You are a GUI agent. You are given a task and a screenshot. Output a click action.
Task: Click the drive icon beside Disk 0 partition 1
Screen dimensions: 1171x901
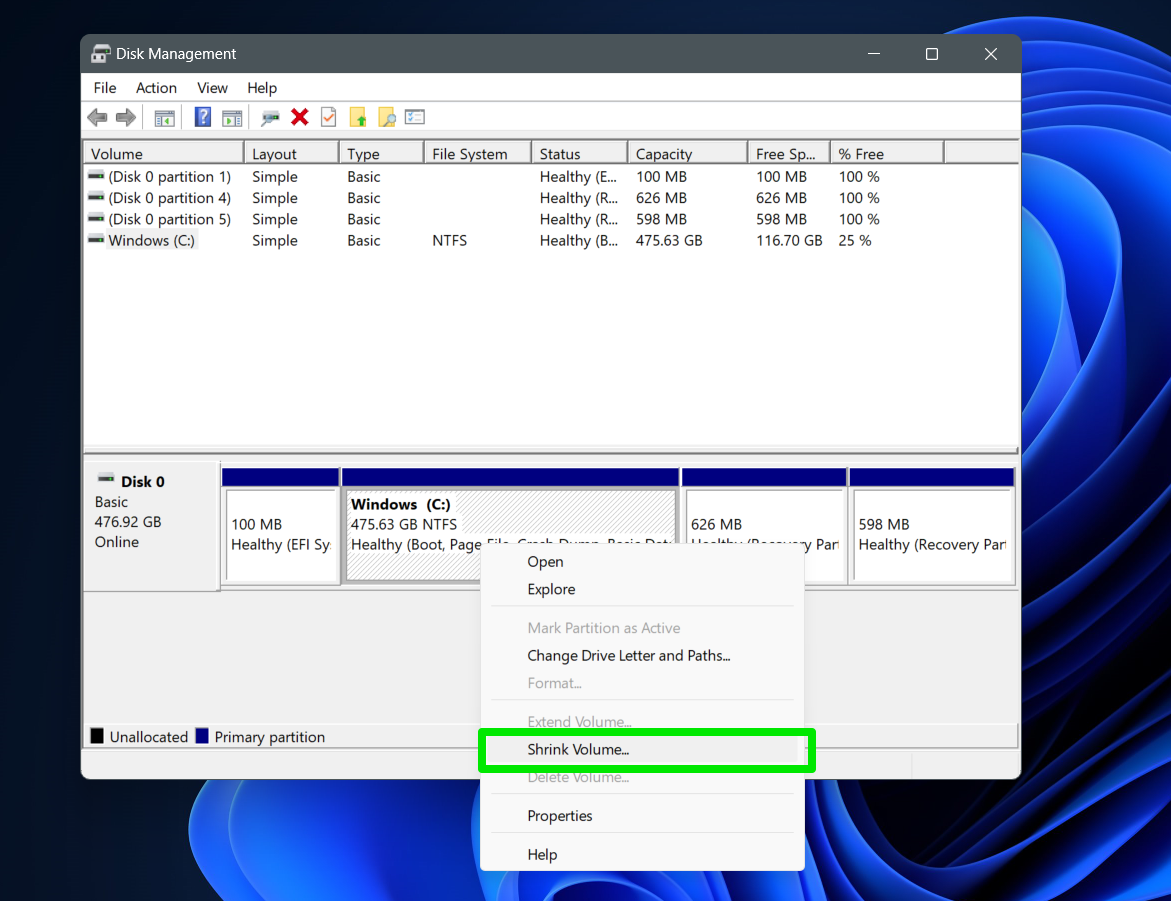pyautogui.click(x=96, y=176)
